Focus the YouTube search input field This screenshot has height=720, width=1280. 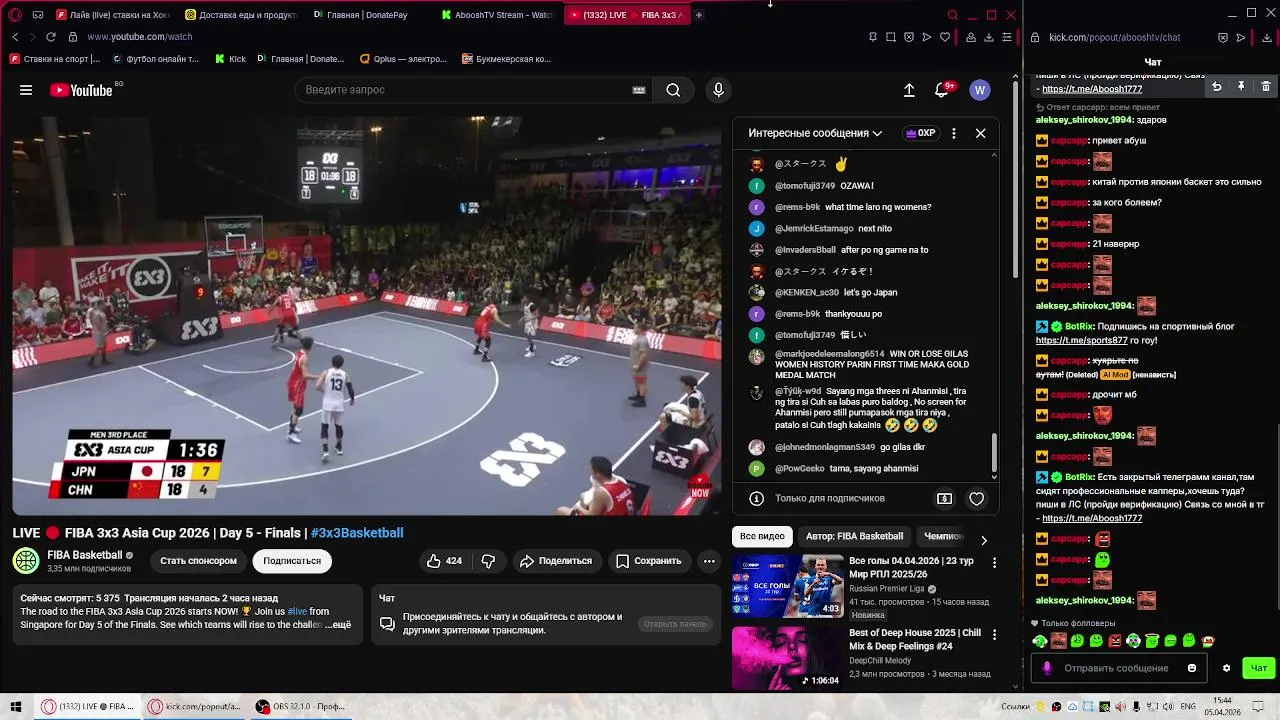point(465,90)
